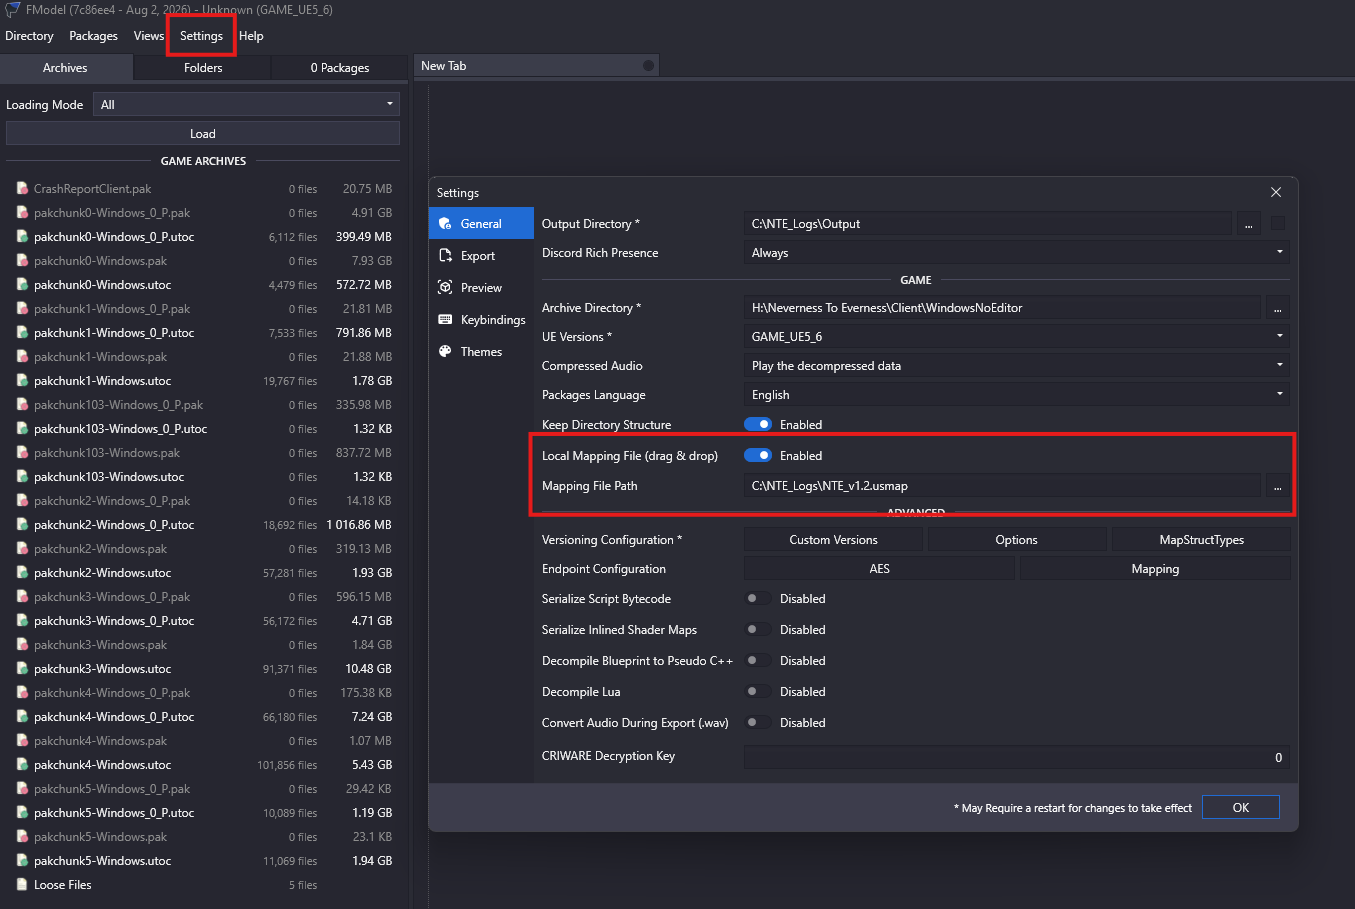Switch to the Folders tab

(203, 68)
